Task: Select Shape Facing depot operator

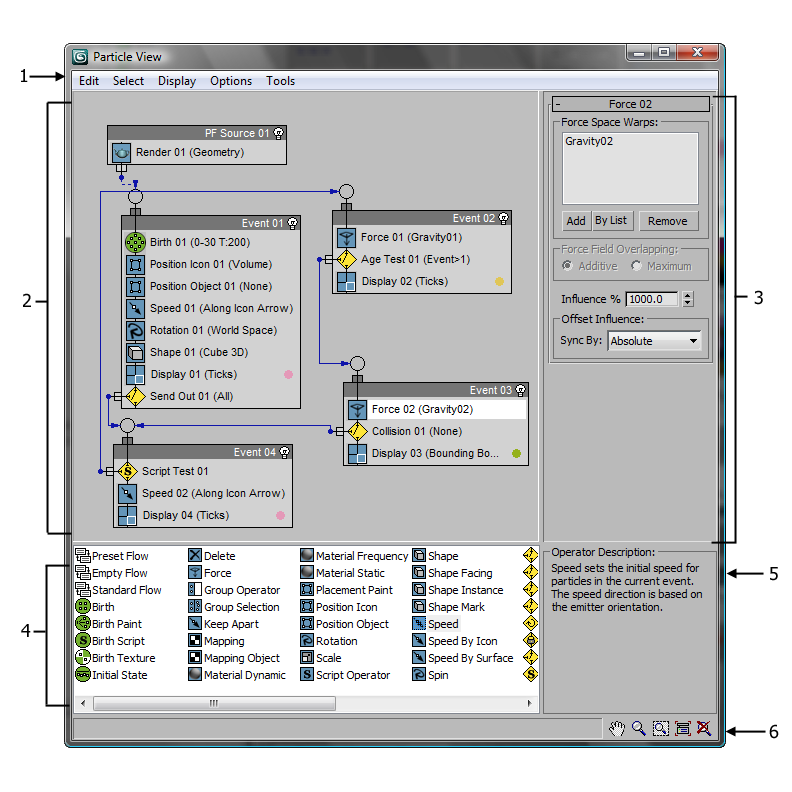Action: 452,573
